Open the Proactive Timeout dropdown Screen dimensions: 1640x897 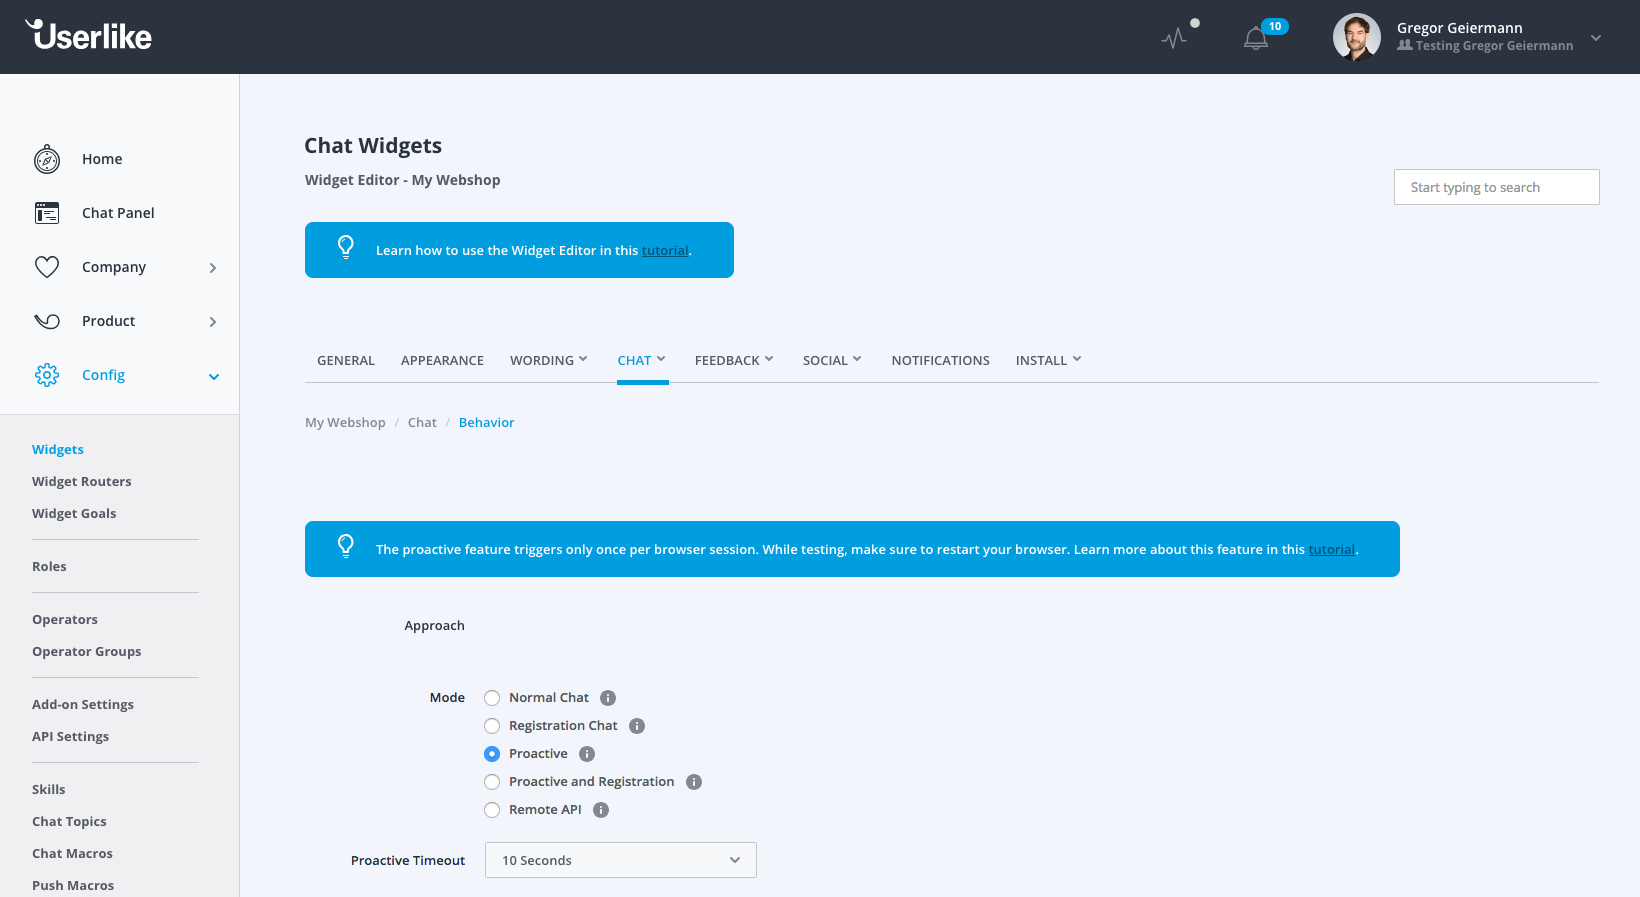[x=621, y=860]
